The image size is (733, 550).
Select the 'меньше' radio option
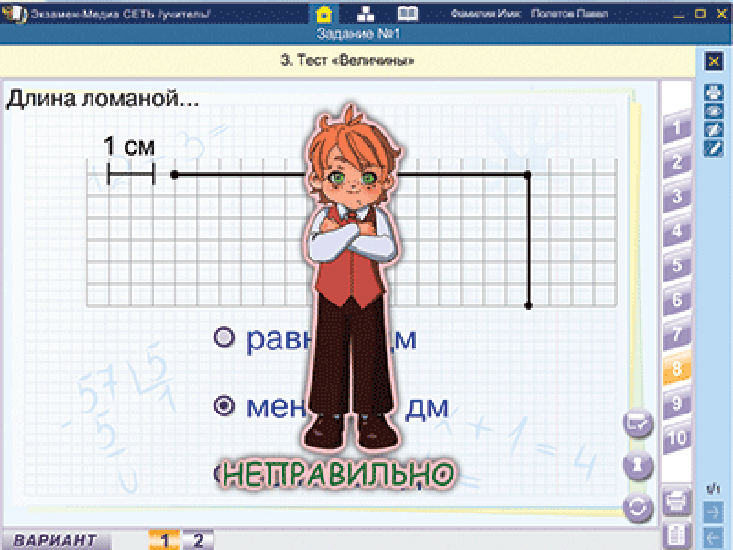(225, 406)
